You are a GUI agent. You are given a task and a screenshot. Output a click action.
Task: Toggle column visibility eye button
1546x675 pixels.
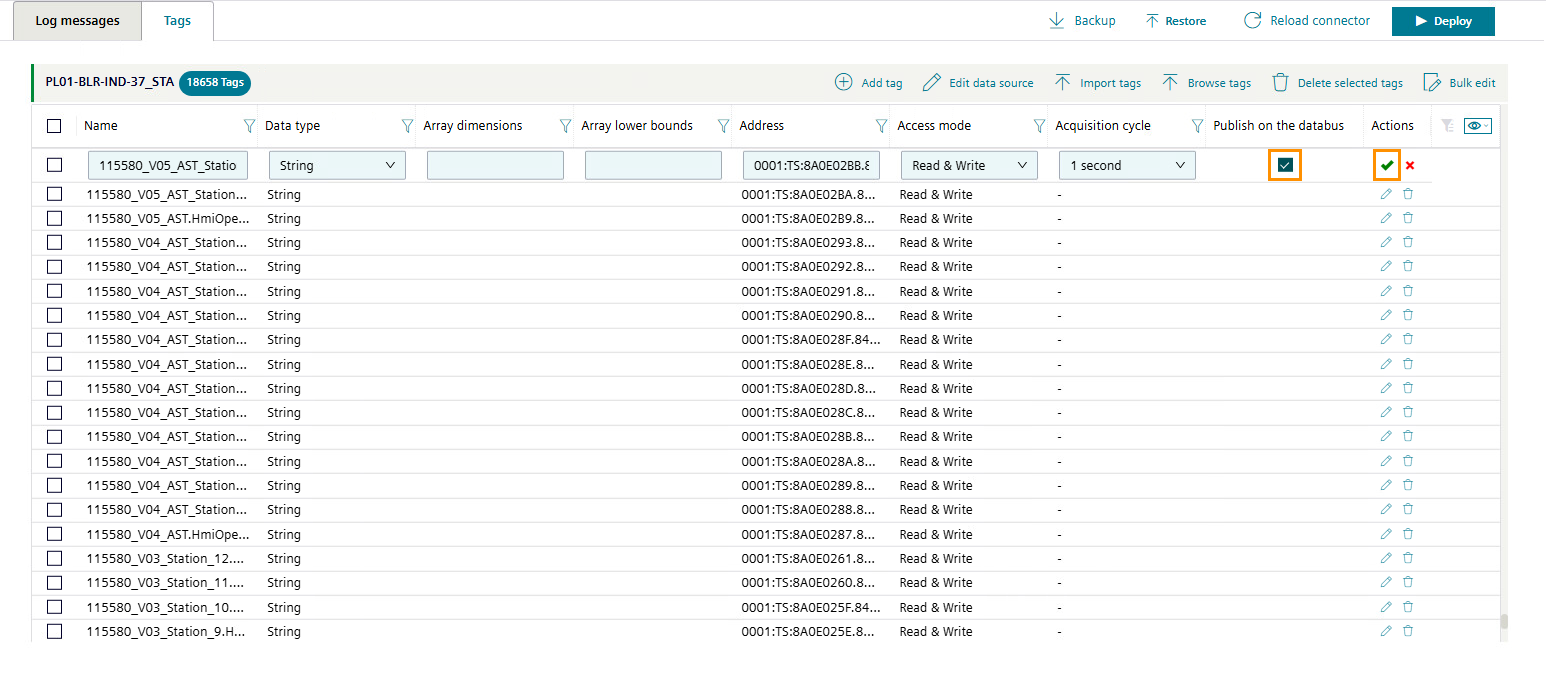pyautogui.click(x=1477, y=126)
